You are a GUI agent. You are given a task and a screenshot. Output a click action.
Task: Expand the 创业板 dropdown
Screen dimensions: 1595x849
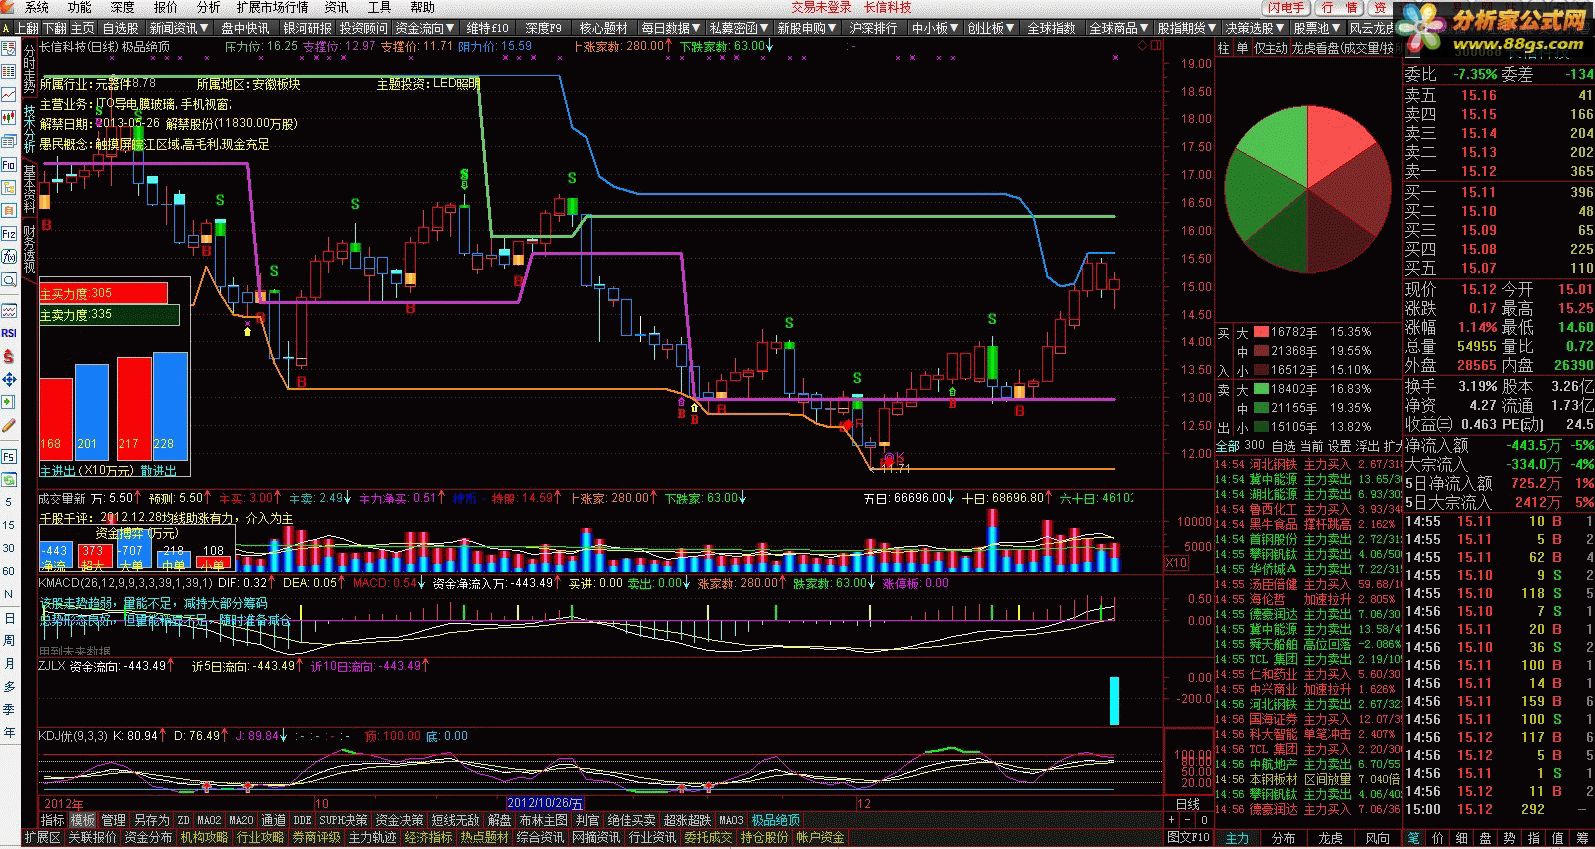coord(990,28)
